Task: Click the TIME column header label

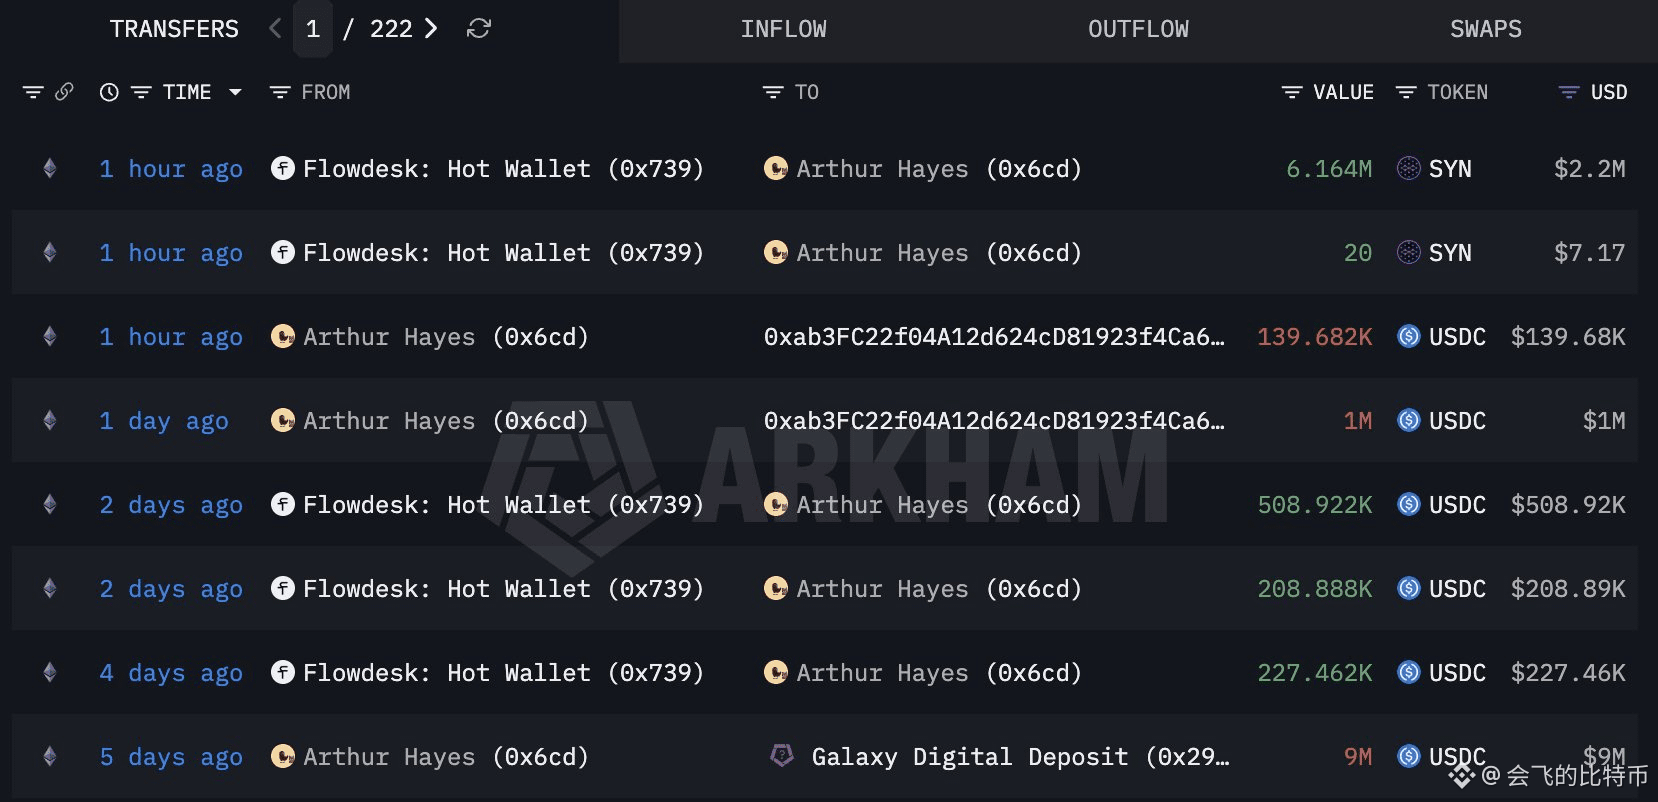Action: tap(187, 92)
